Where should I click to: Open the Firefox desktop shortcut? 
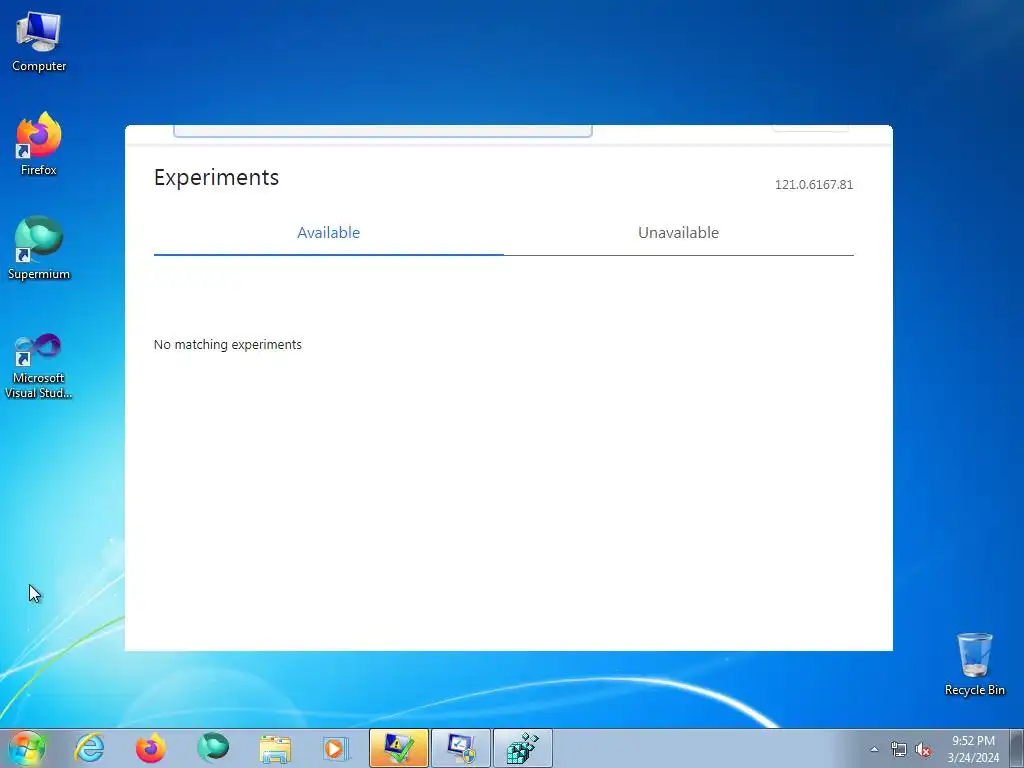(39, 144)
